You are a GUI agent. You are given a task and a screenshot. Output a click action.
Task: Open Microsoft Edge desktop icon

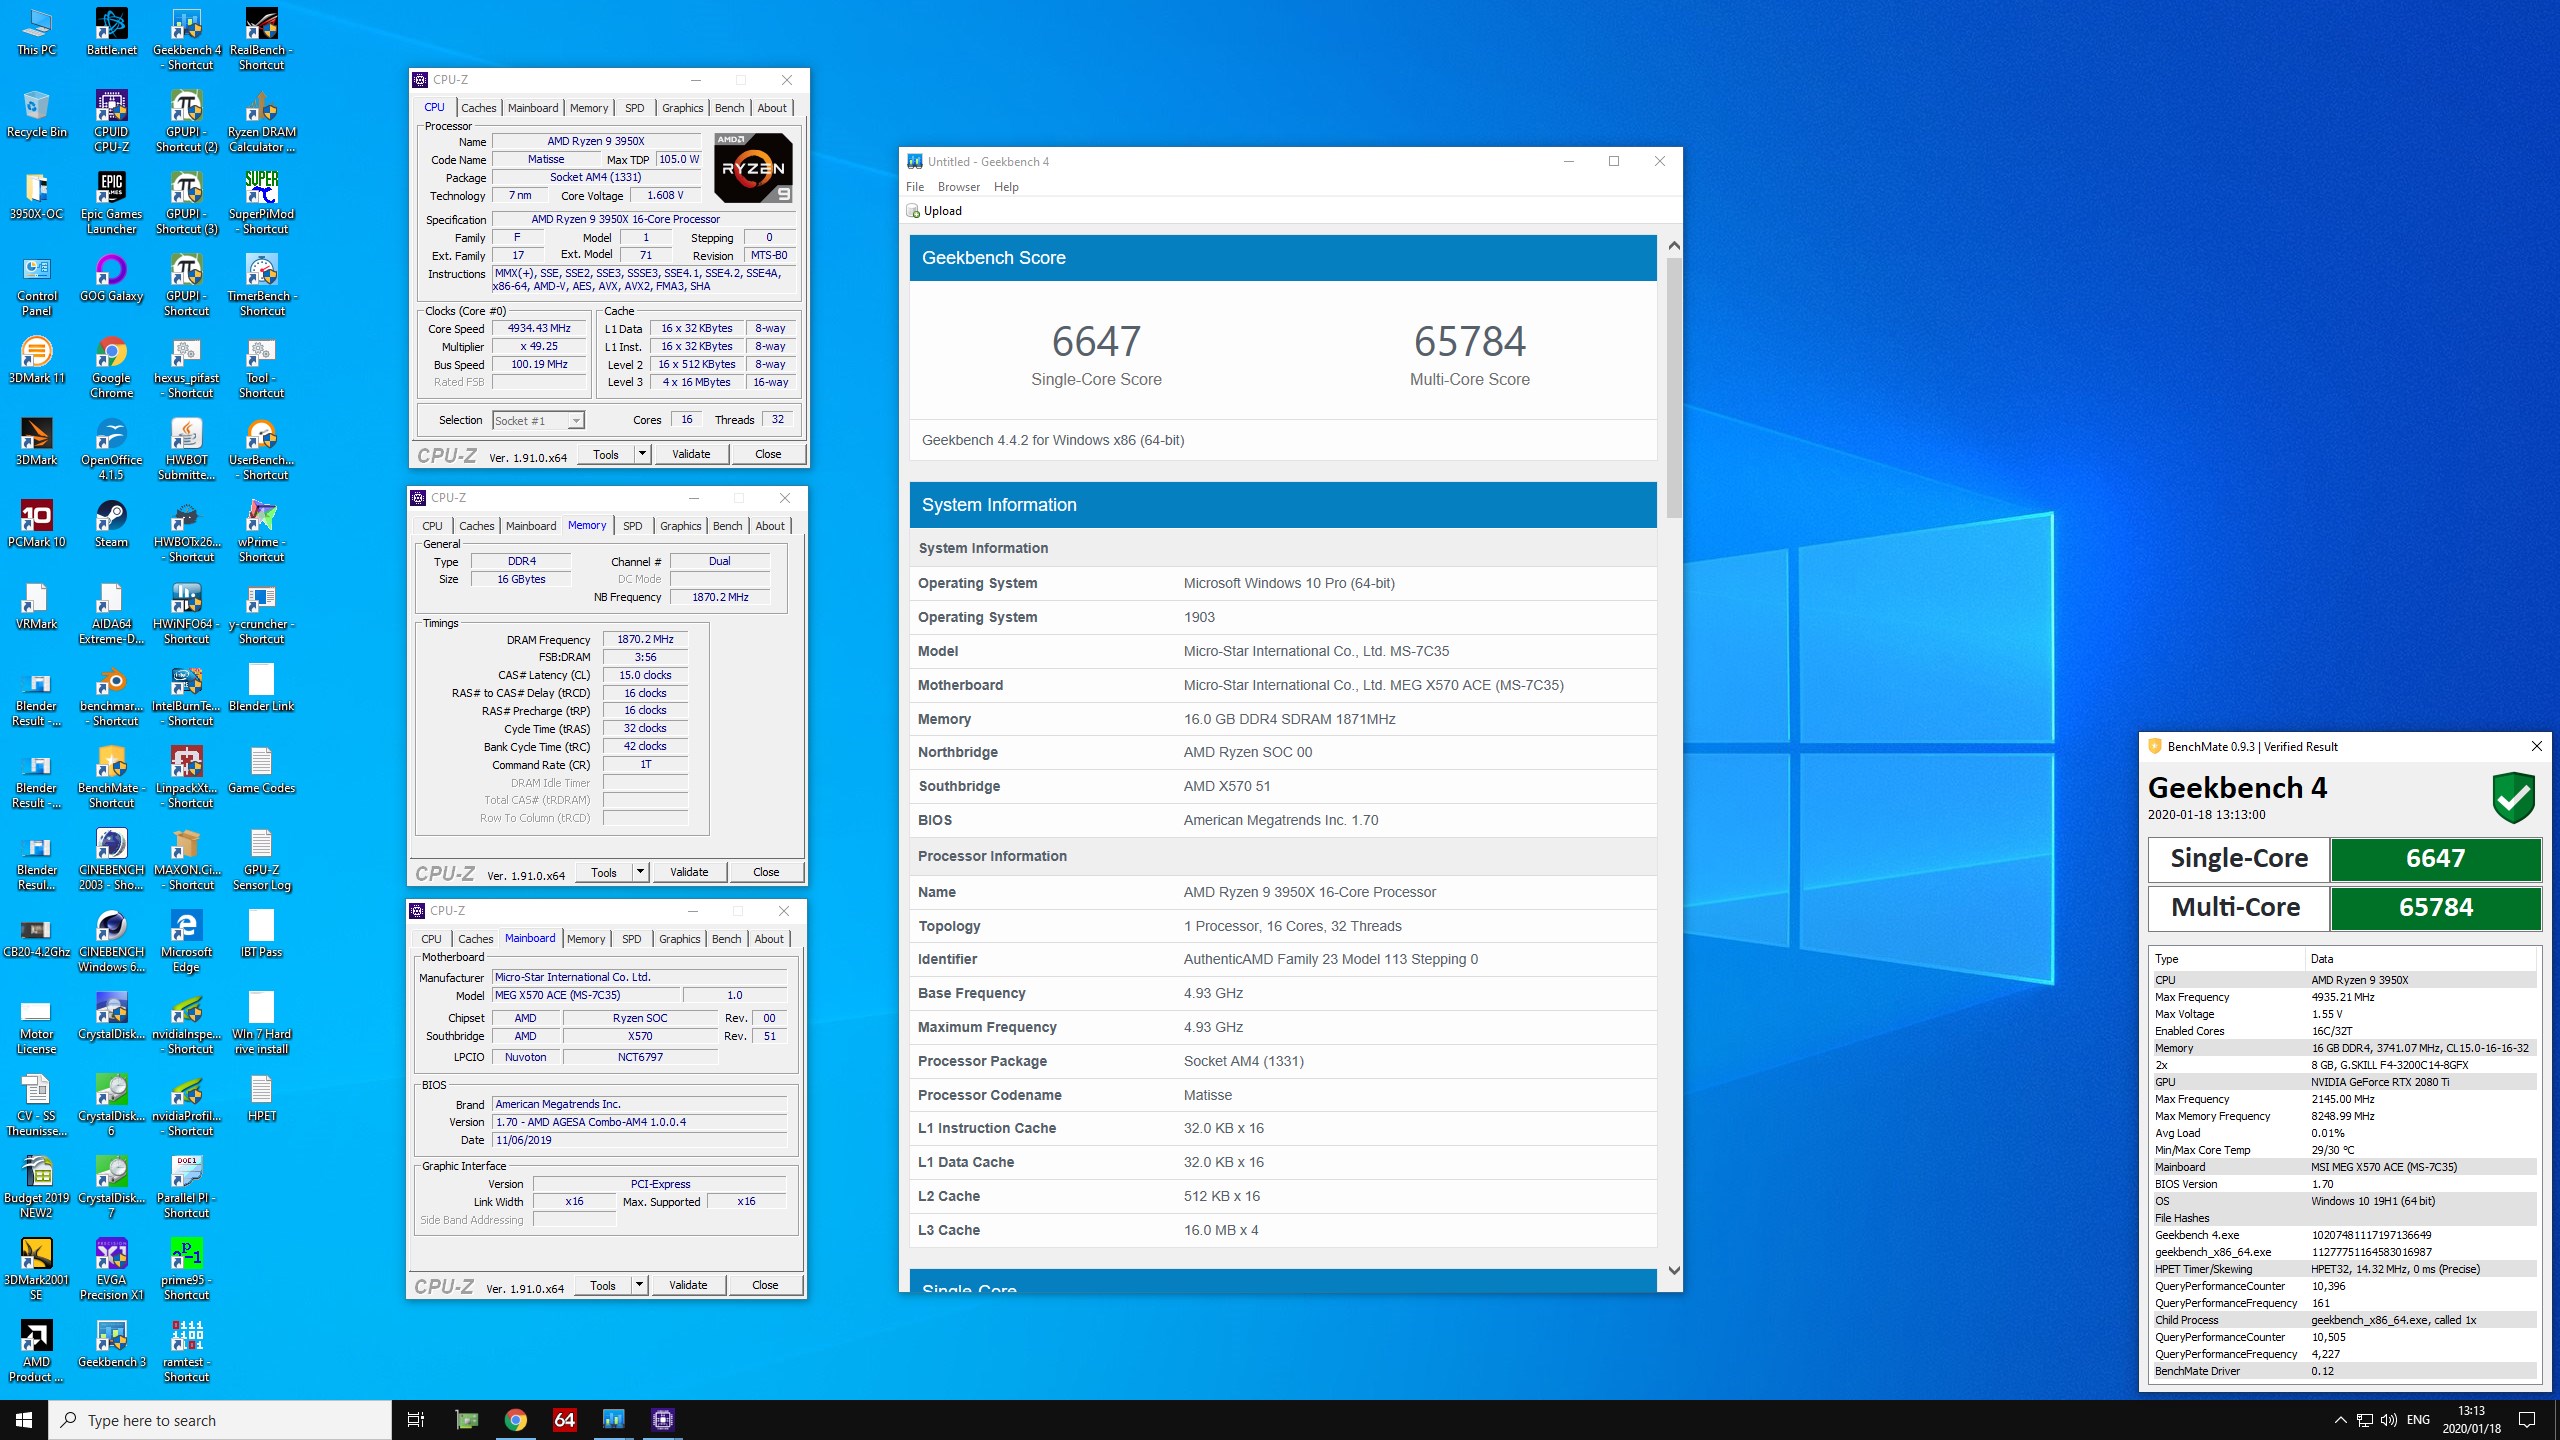[187, 942]
